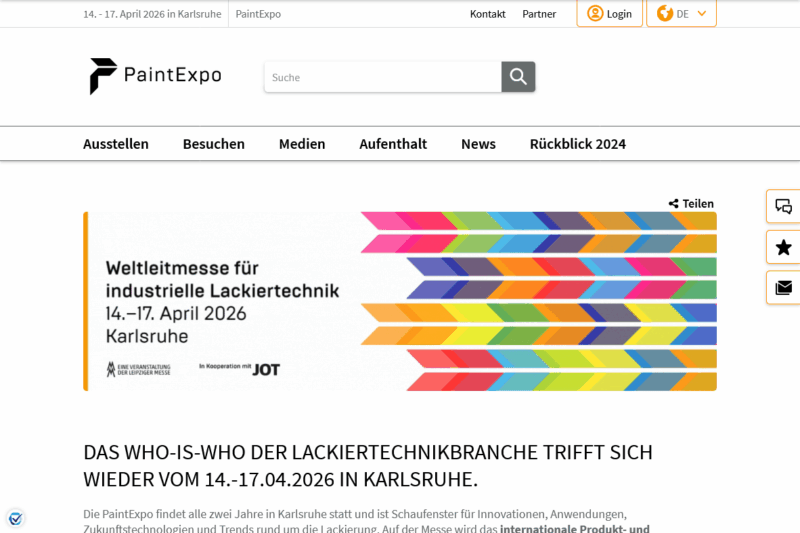Expand the DE language dropdown chevron
The width and height of the screenshot is (800, 533).
702,14
